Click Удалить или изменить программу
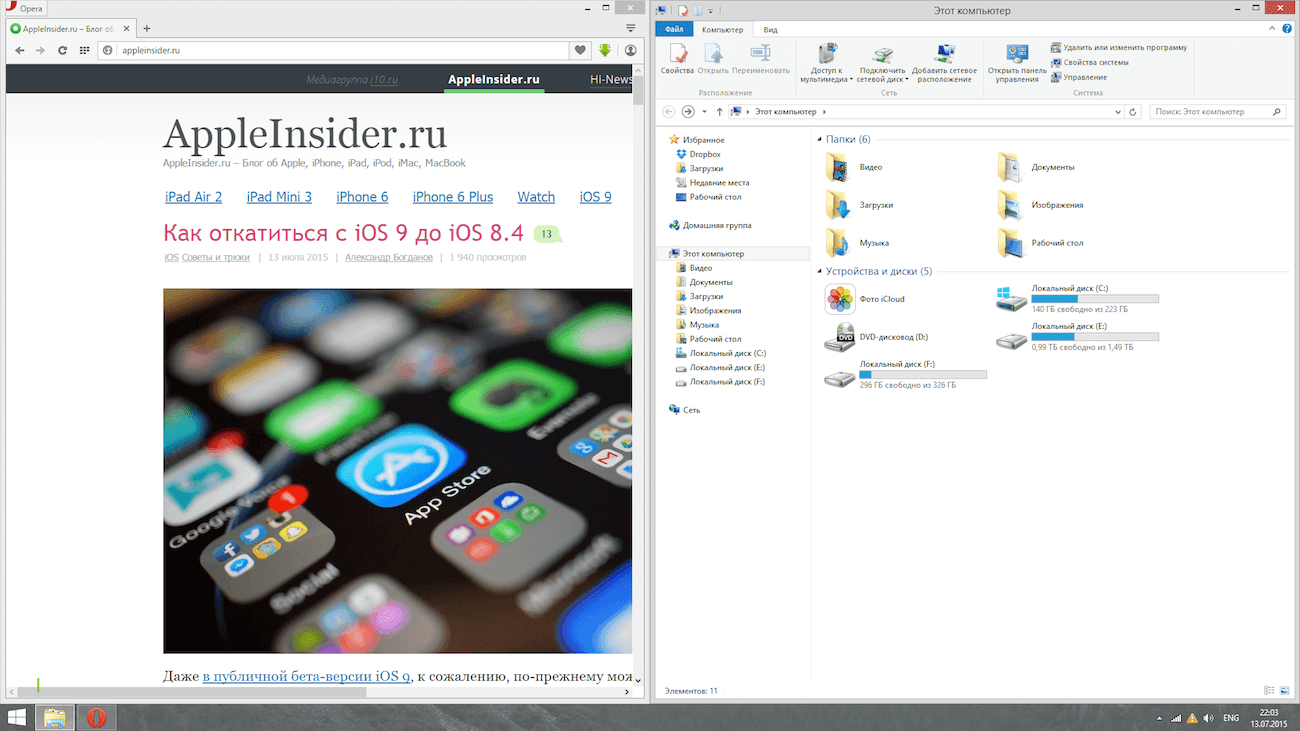Image resolution: width=1300 pixels, height=731 pixels. (1119, 47)
